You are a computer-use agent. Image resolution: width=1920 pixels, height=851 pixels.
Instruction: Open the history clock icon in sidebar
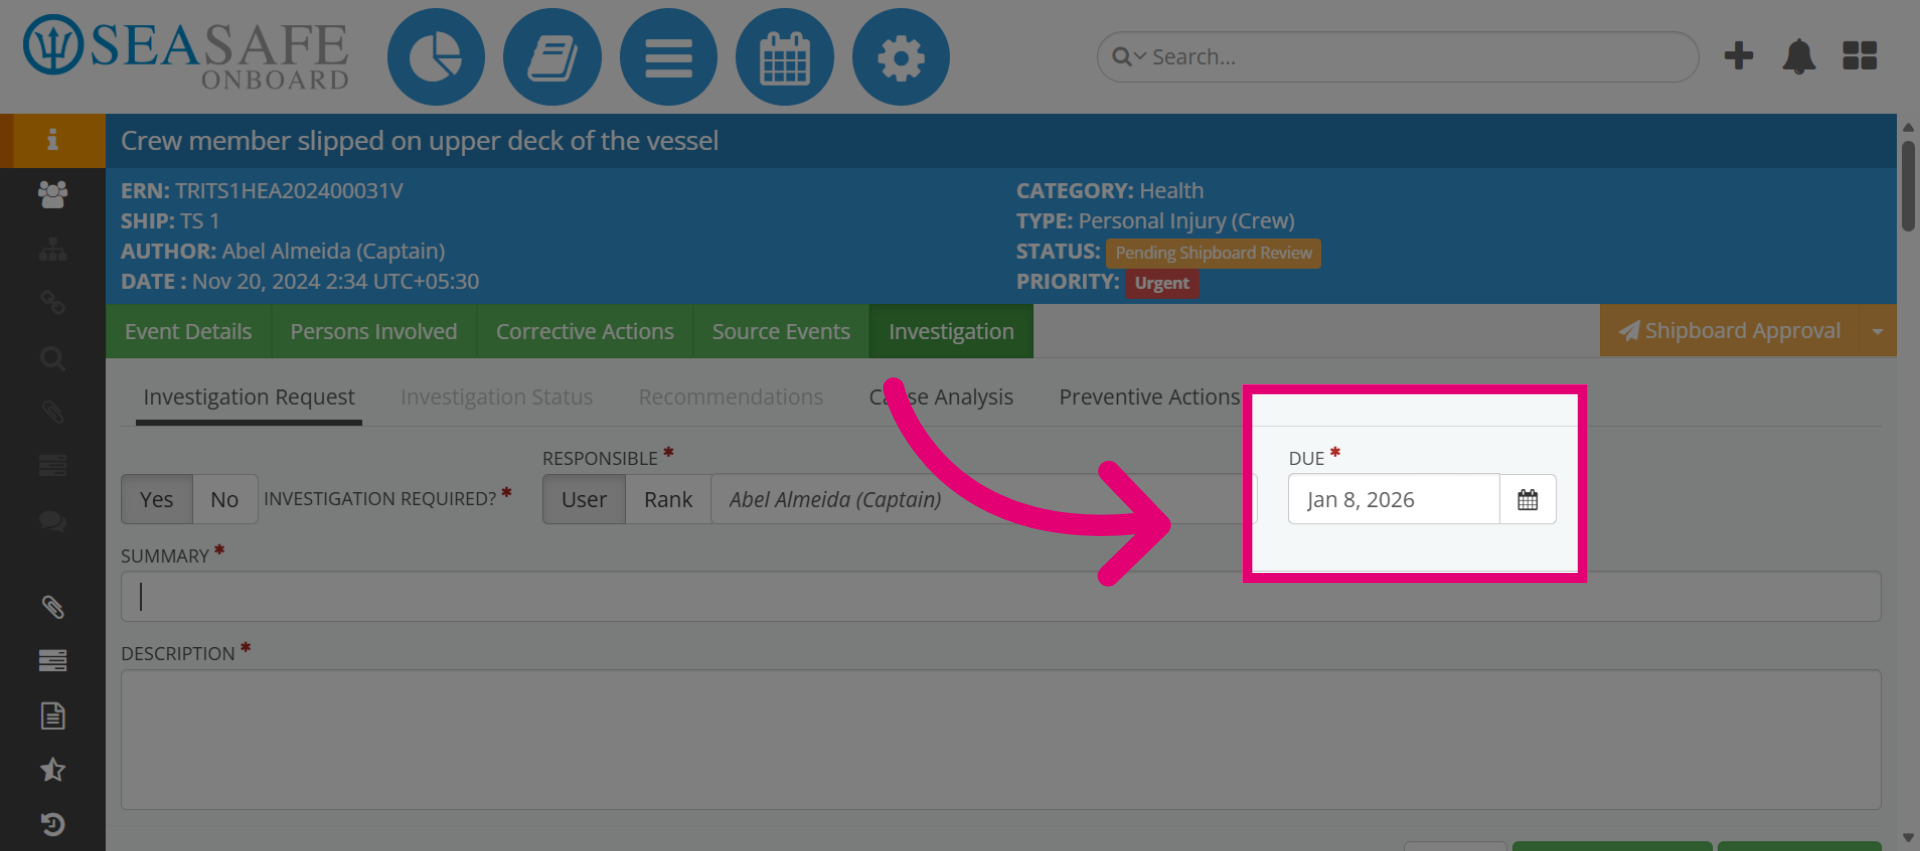click(53, 824)
